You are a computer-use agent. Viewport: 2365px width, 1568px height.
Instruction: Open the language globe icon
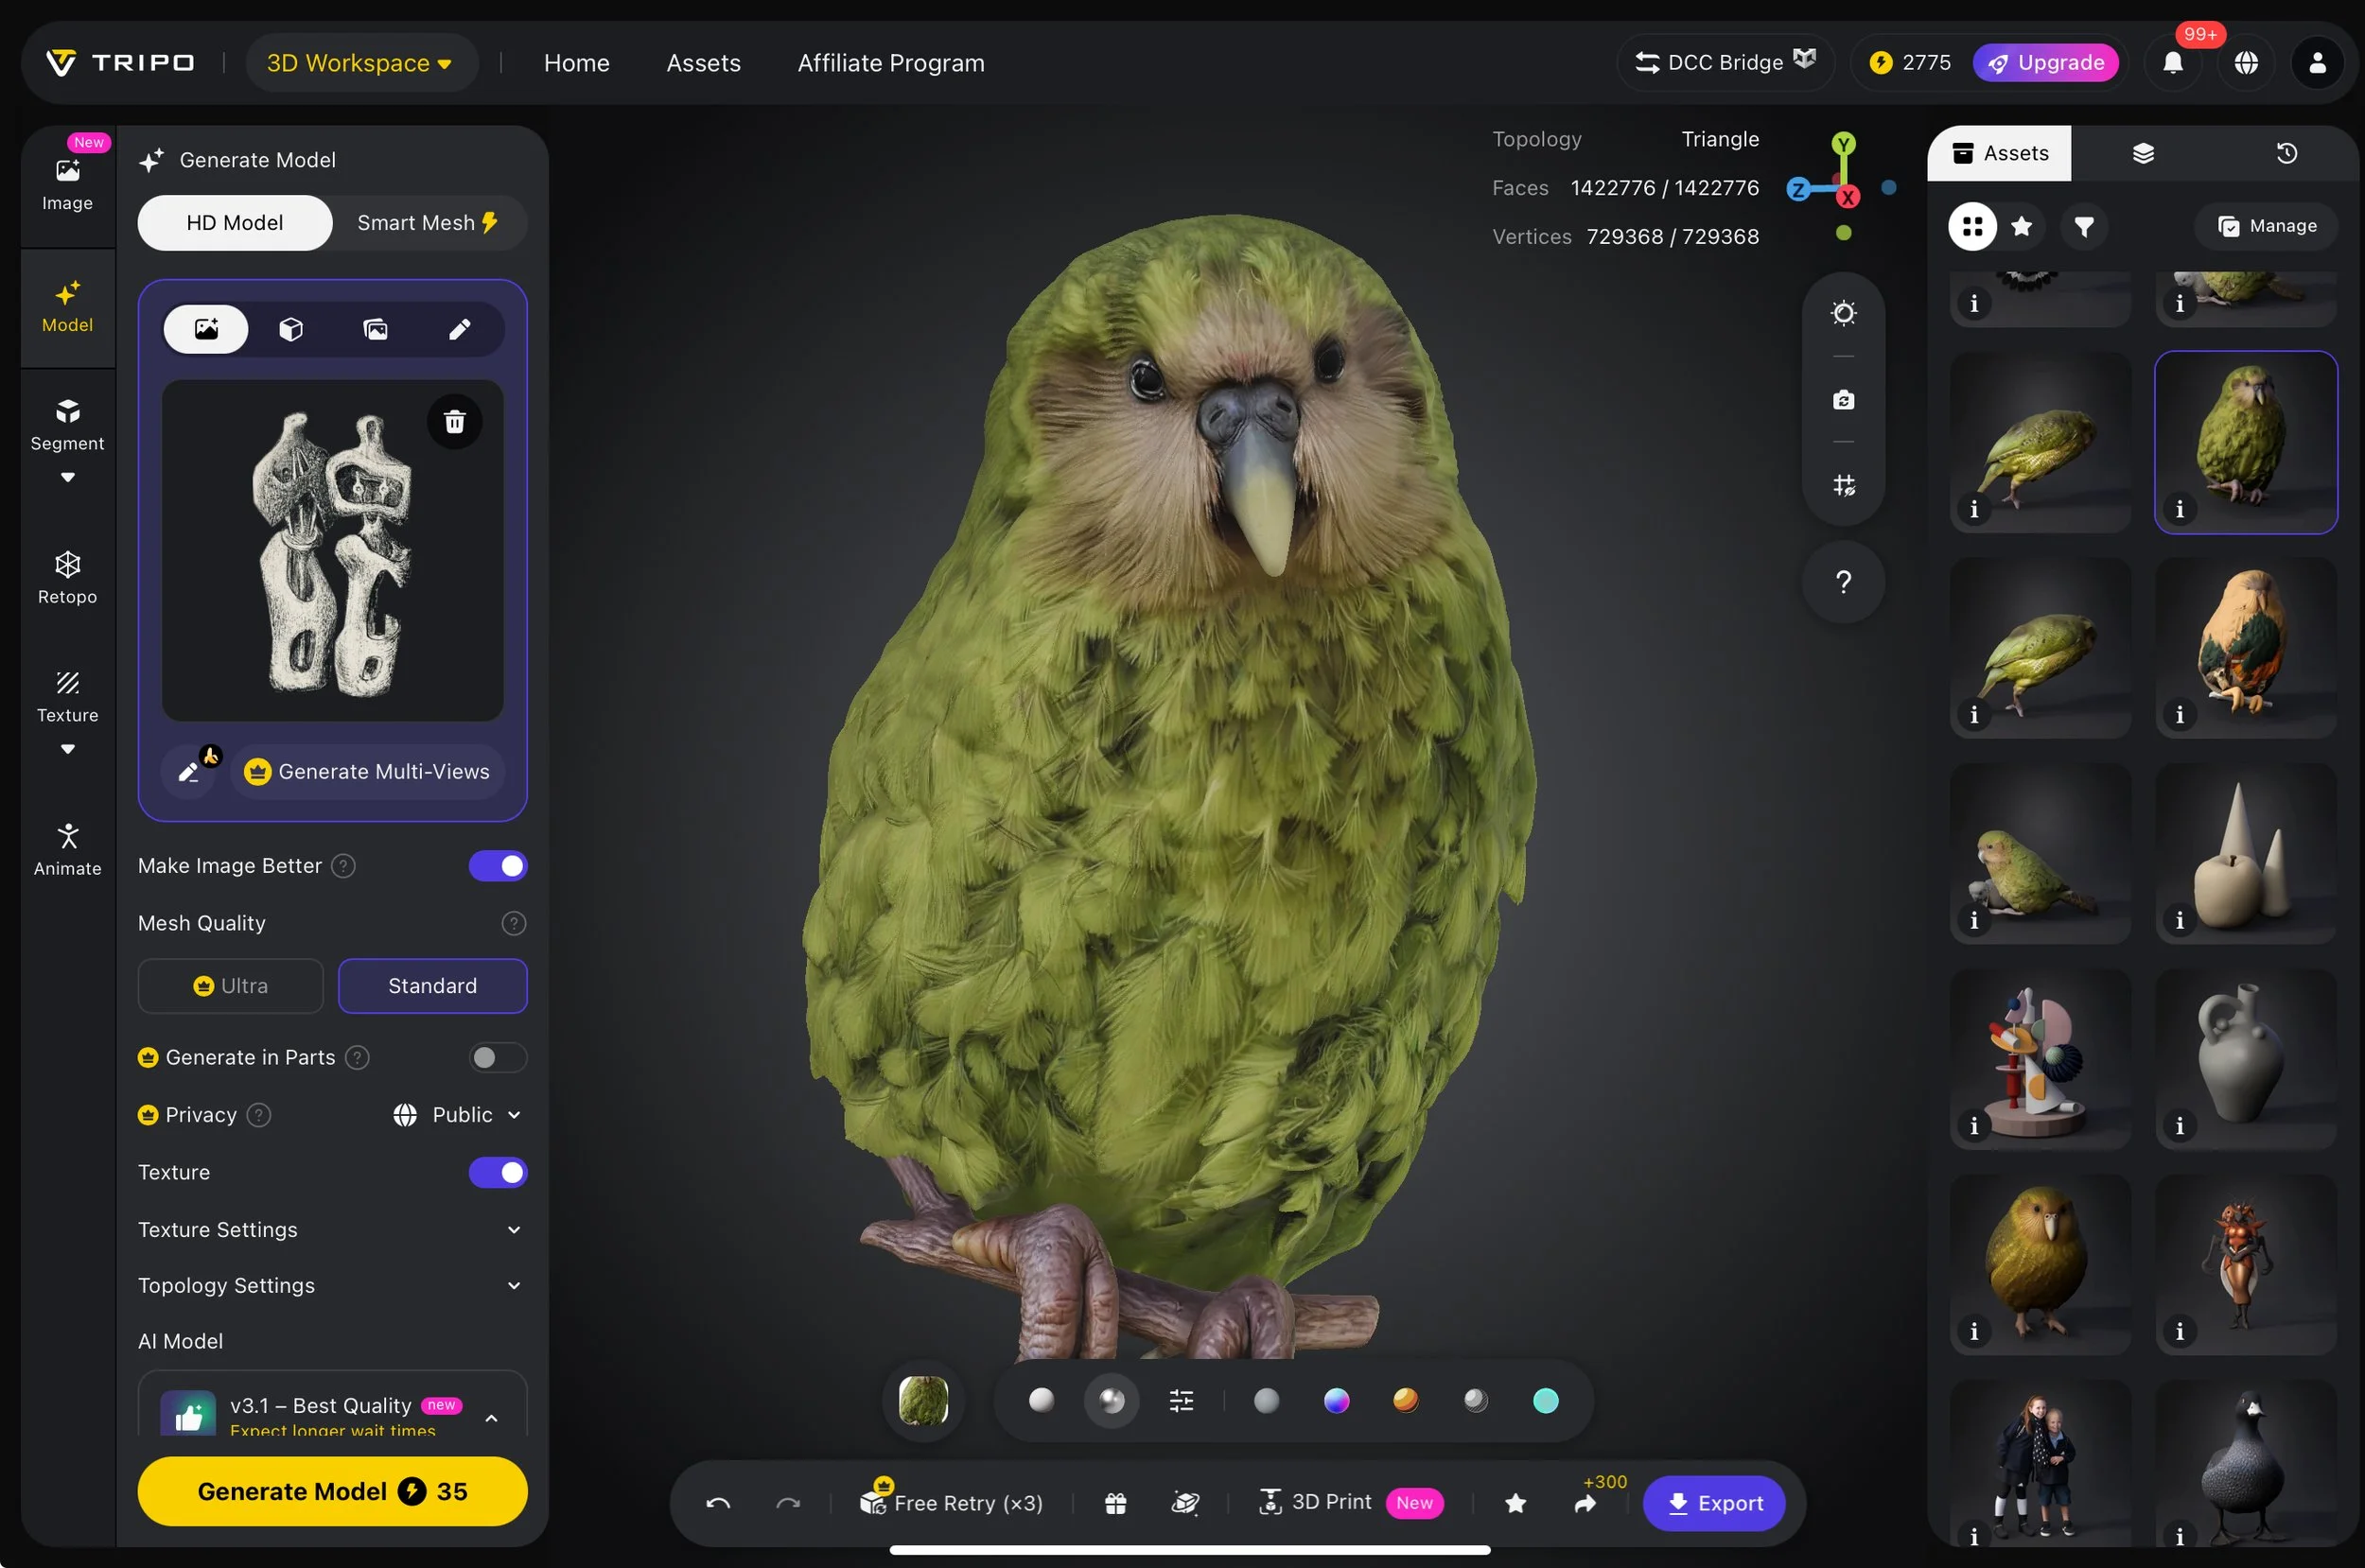click(2246, 63)
